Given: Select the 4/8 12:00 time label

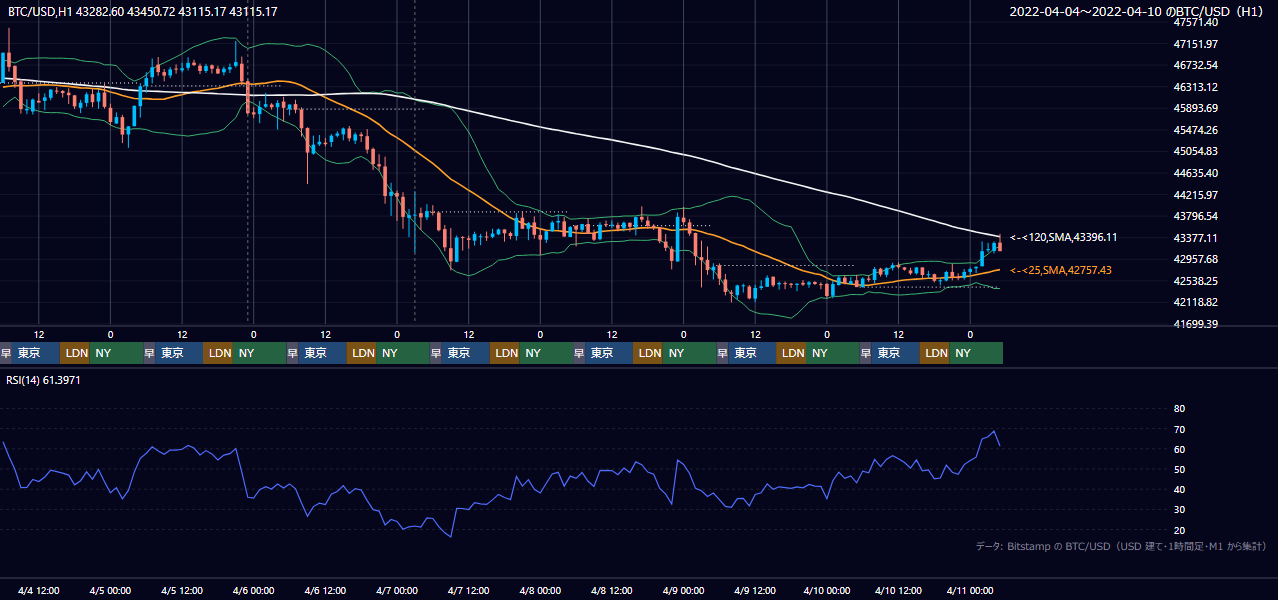Looking at the screenshot, I should click(x=611, y=590).
